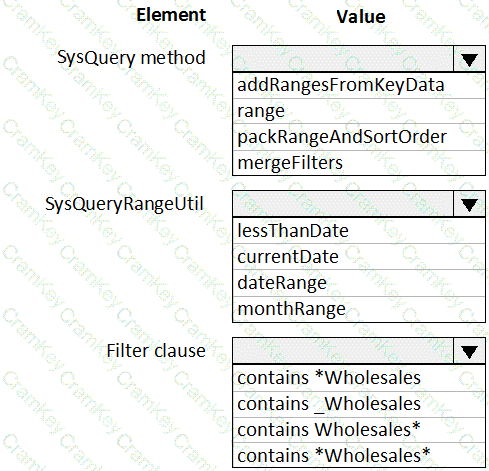Choose contains _Wholesales option

tap(359, 404)
